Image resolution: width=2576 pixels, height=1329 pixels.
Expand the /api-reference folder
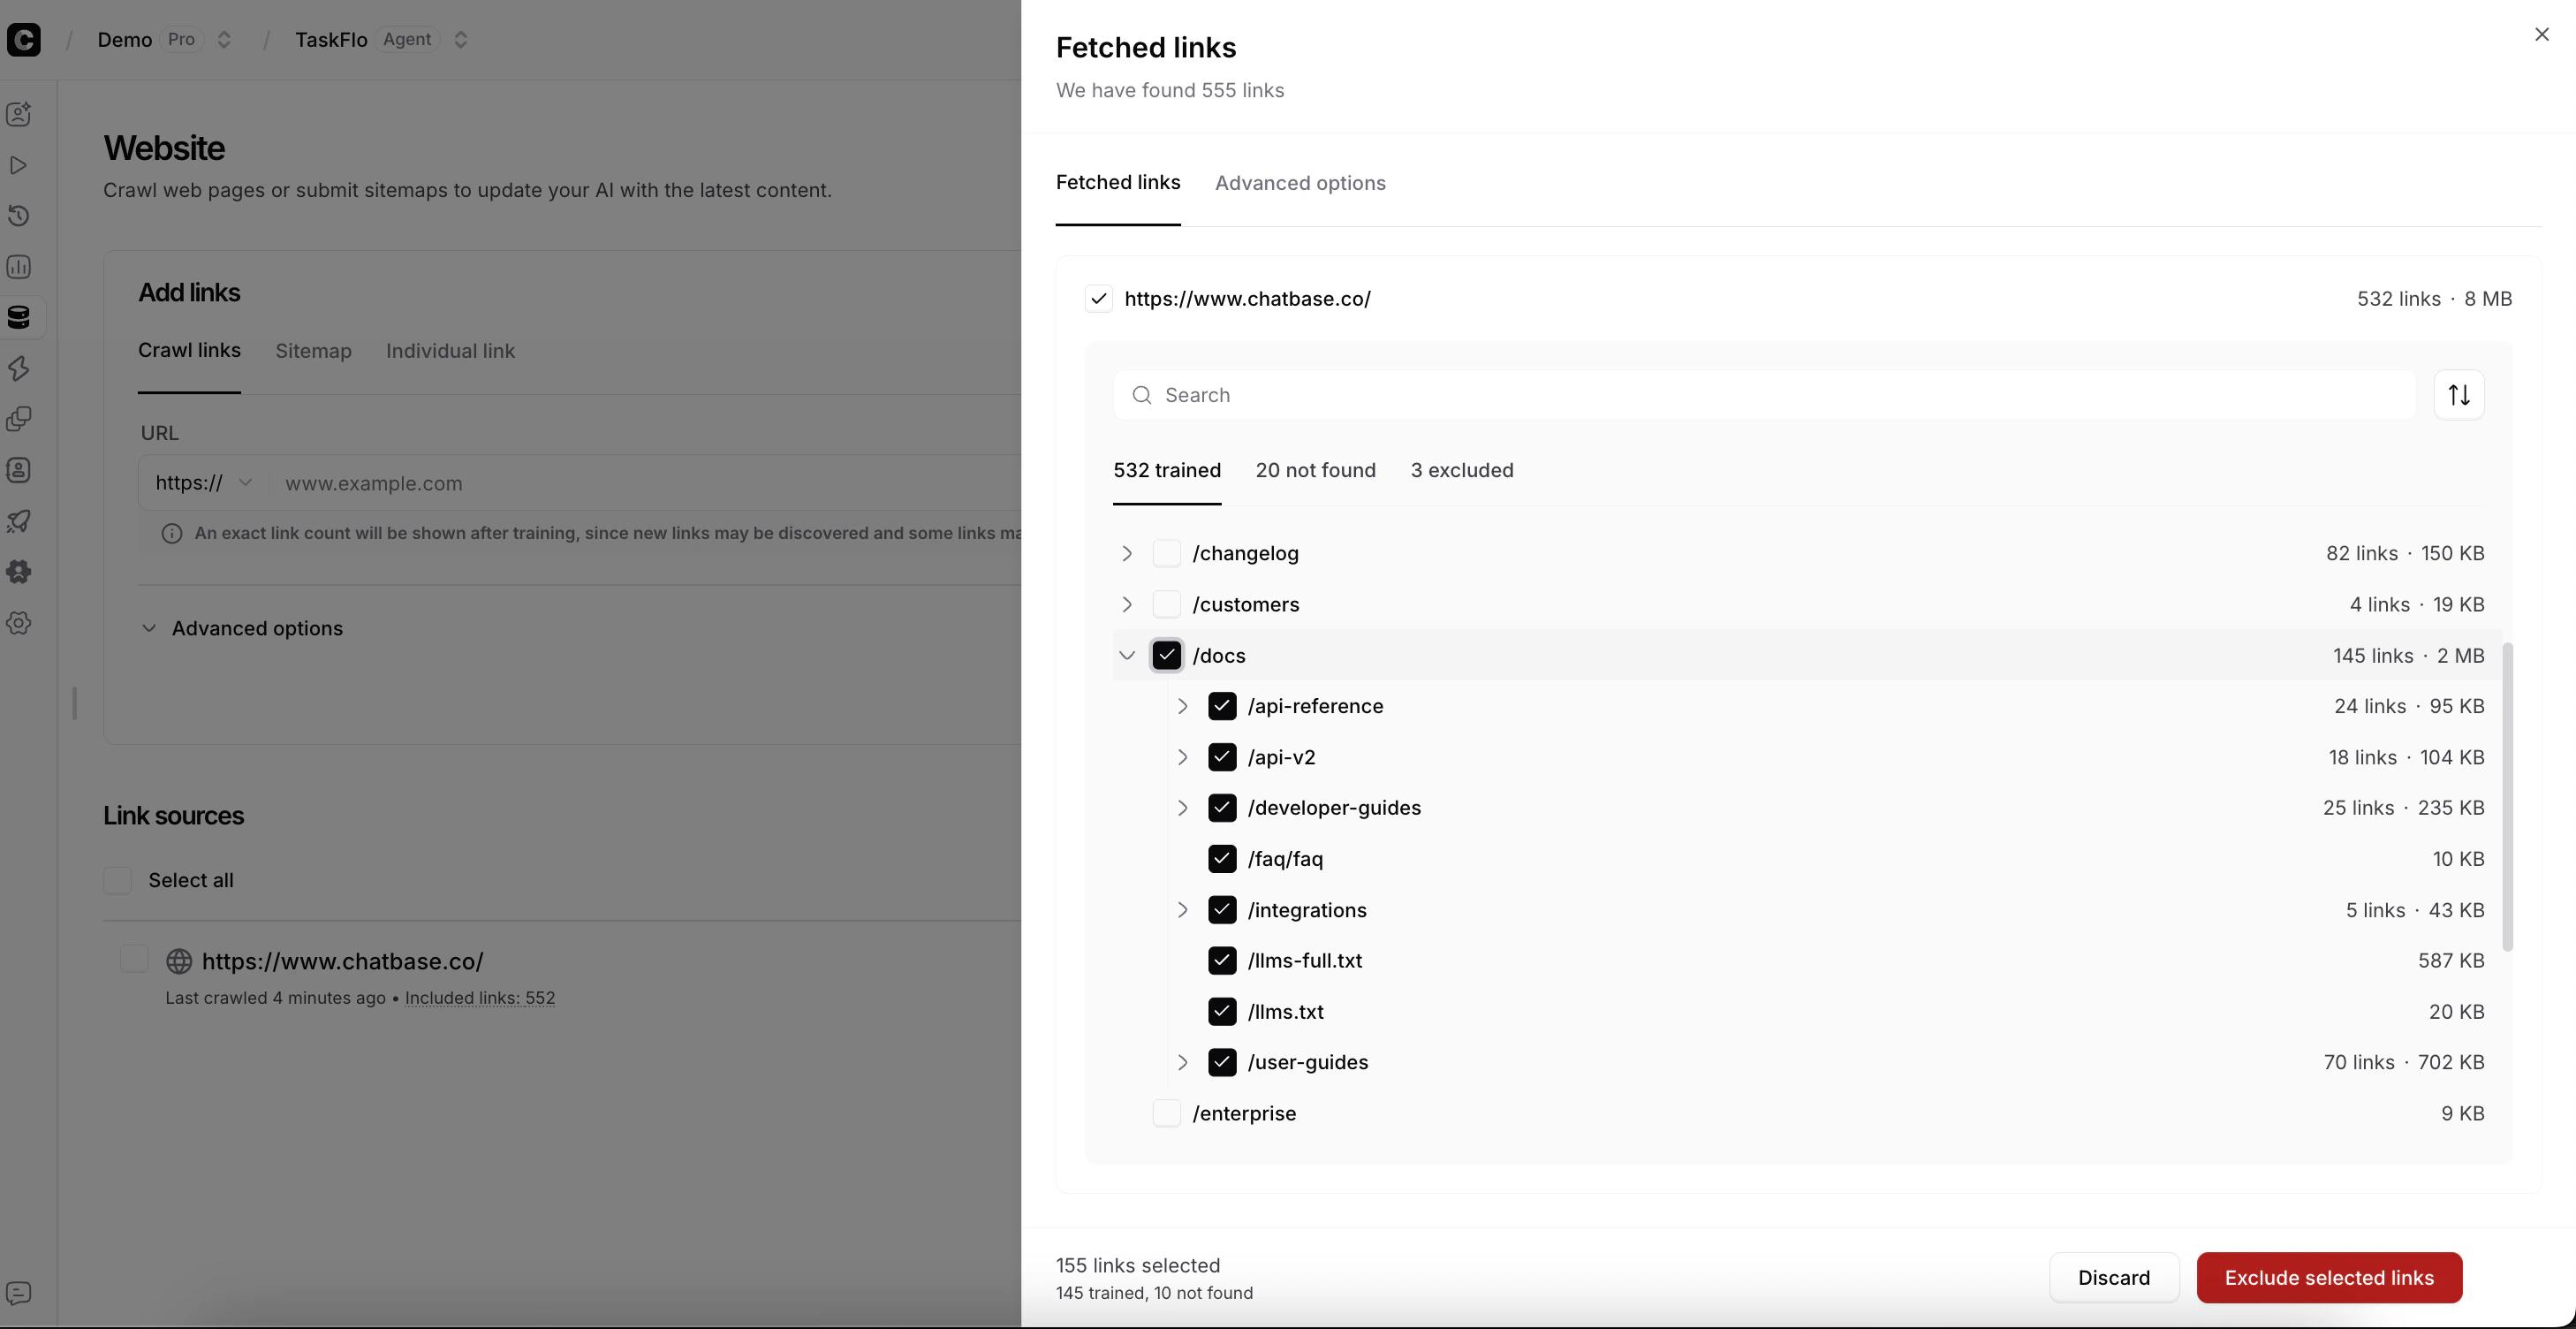pyautogui.click(x=1183, y=706)
